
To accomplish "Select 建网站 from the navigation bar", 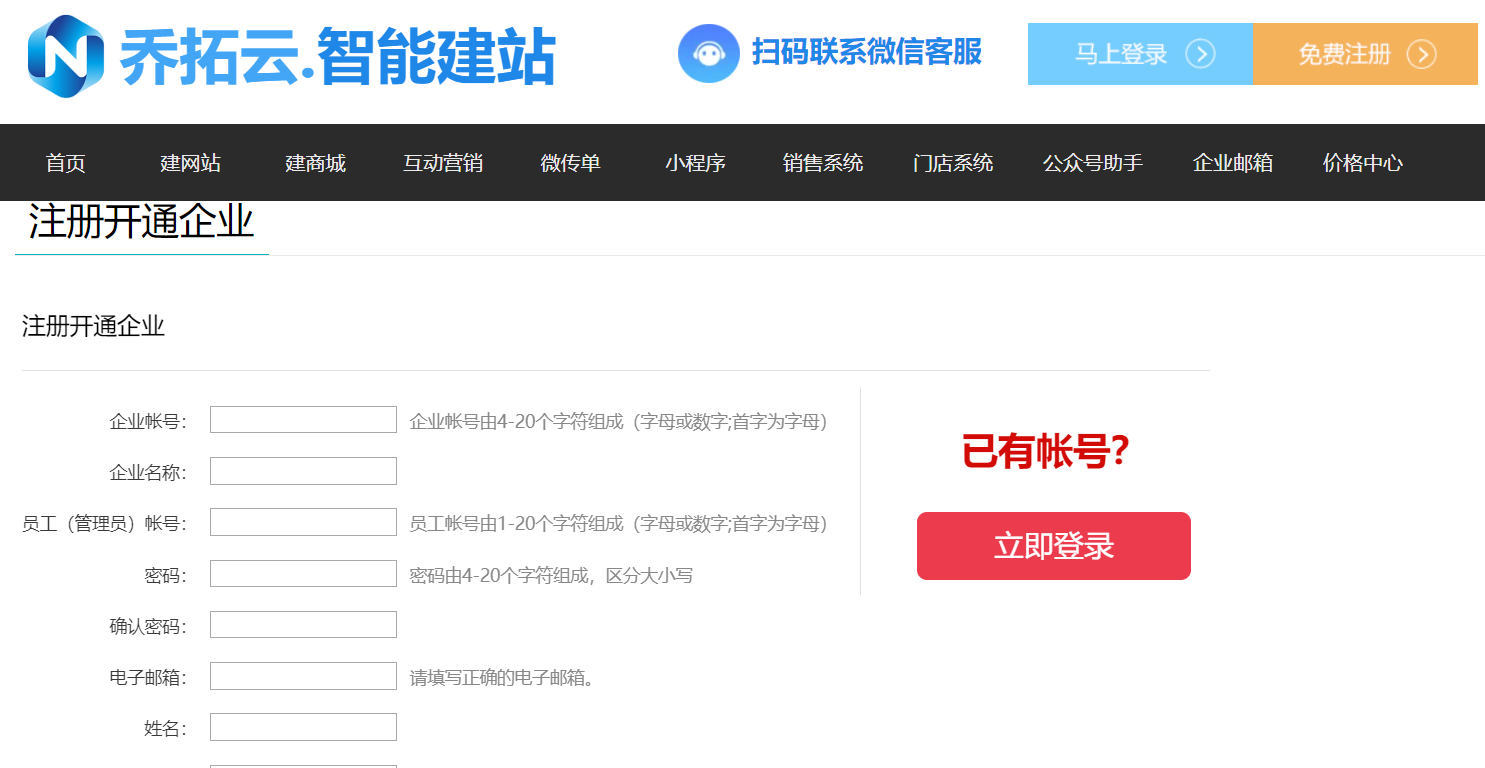I will click(190, 162).
